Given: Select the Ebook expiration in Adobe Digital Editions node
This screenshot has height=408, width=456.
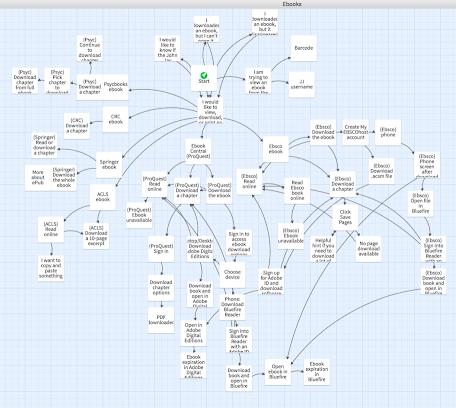Looking at the screenshot, I should [x=193, y=365].
